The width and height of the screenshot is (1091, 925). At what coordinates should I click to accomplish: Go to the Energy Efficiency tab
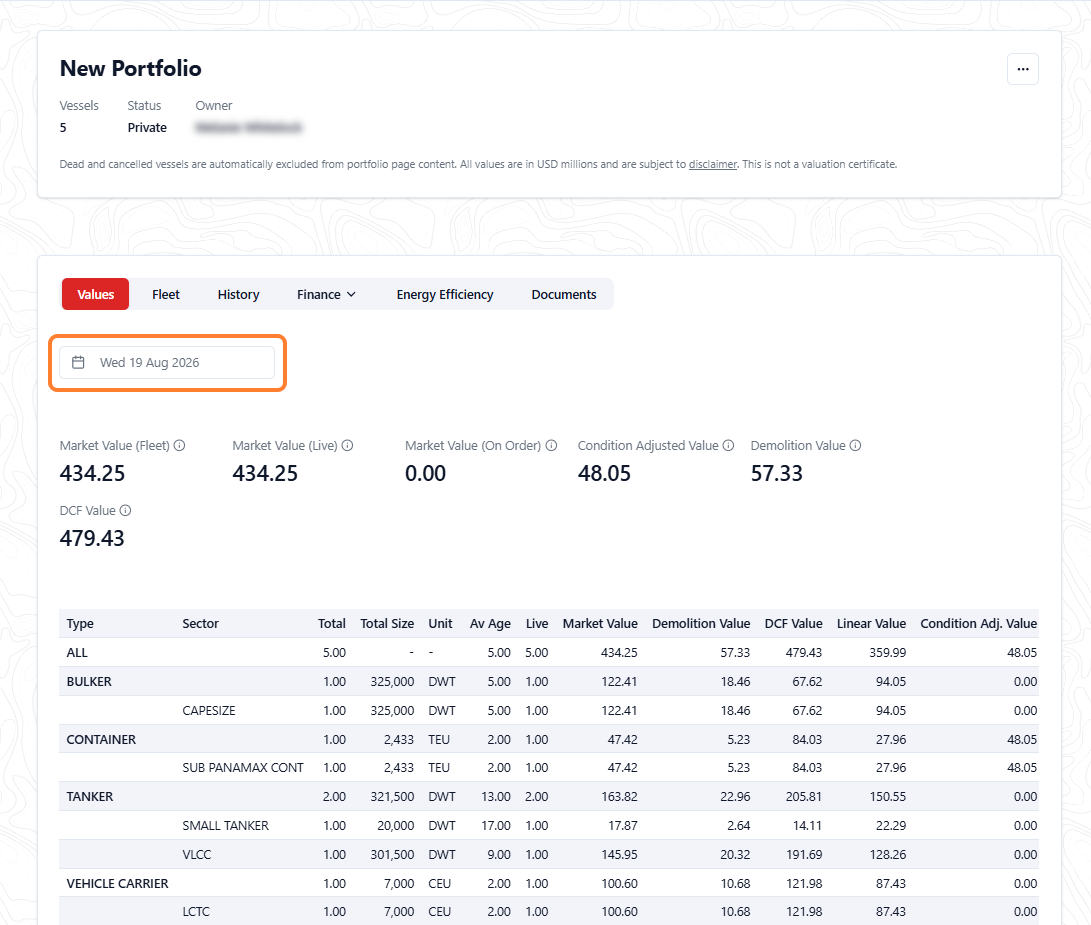pos(445,294)
